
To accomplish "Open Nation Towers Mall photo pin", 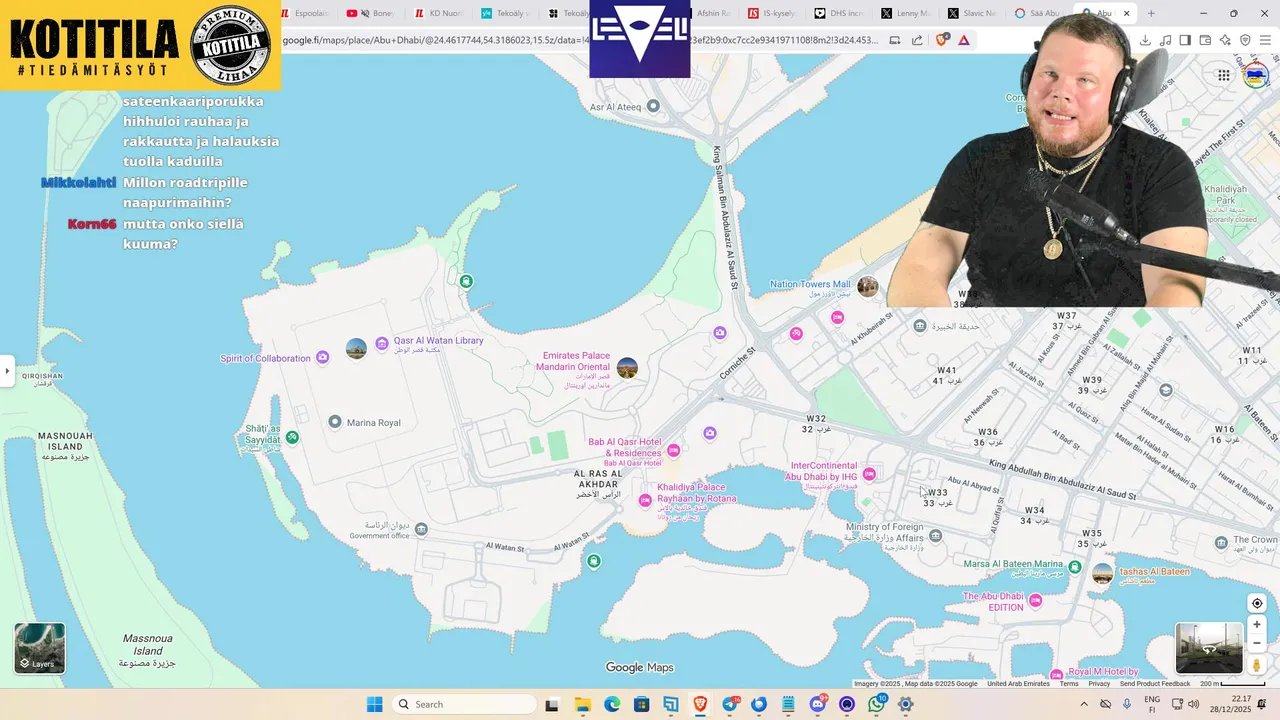I will (x=867, y=287).
